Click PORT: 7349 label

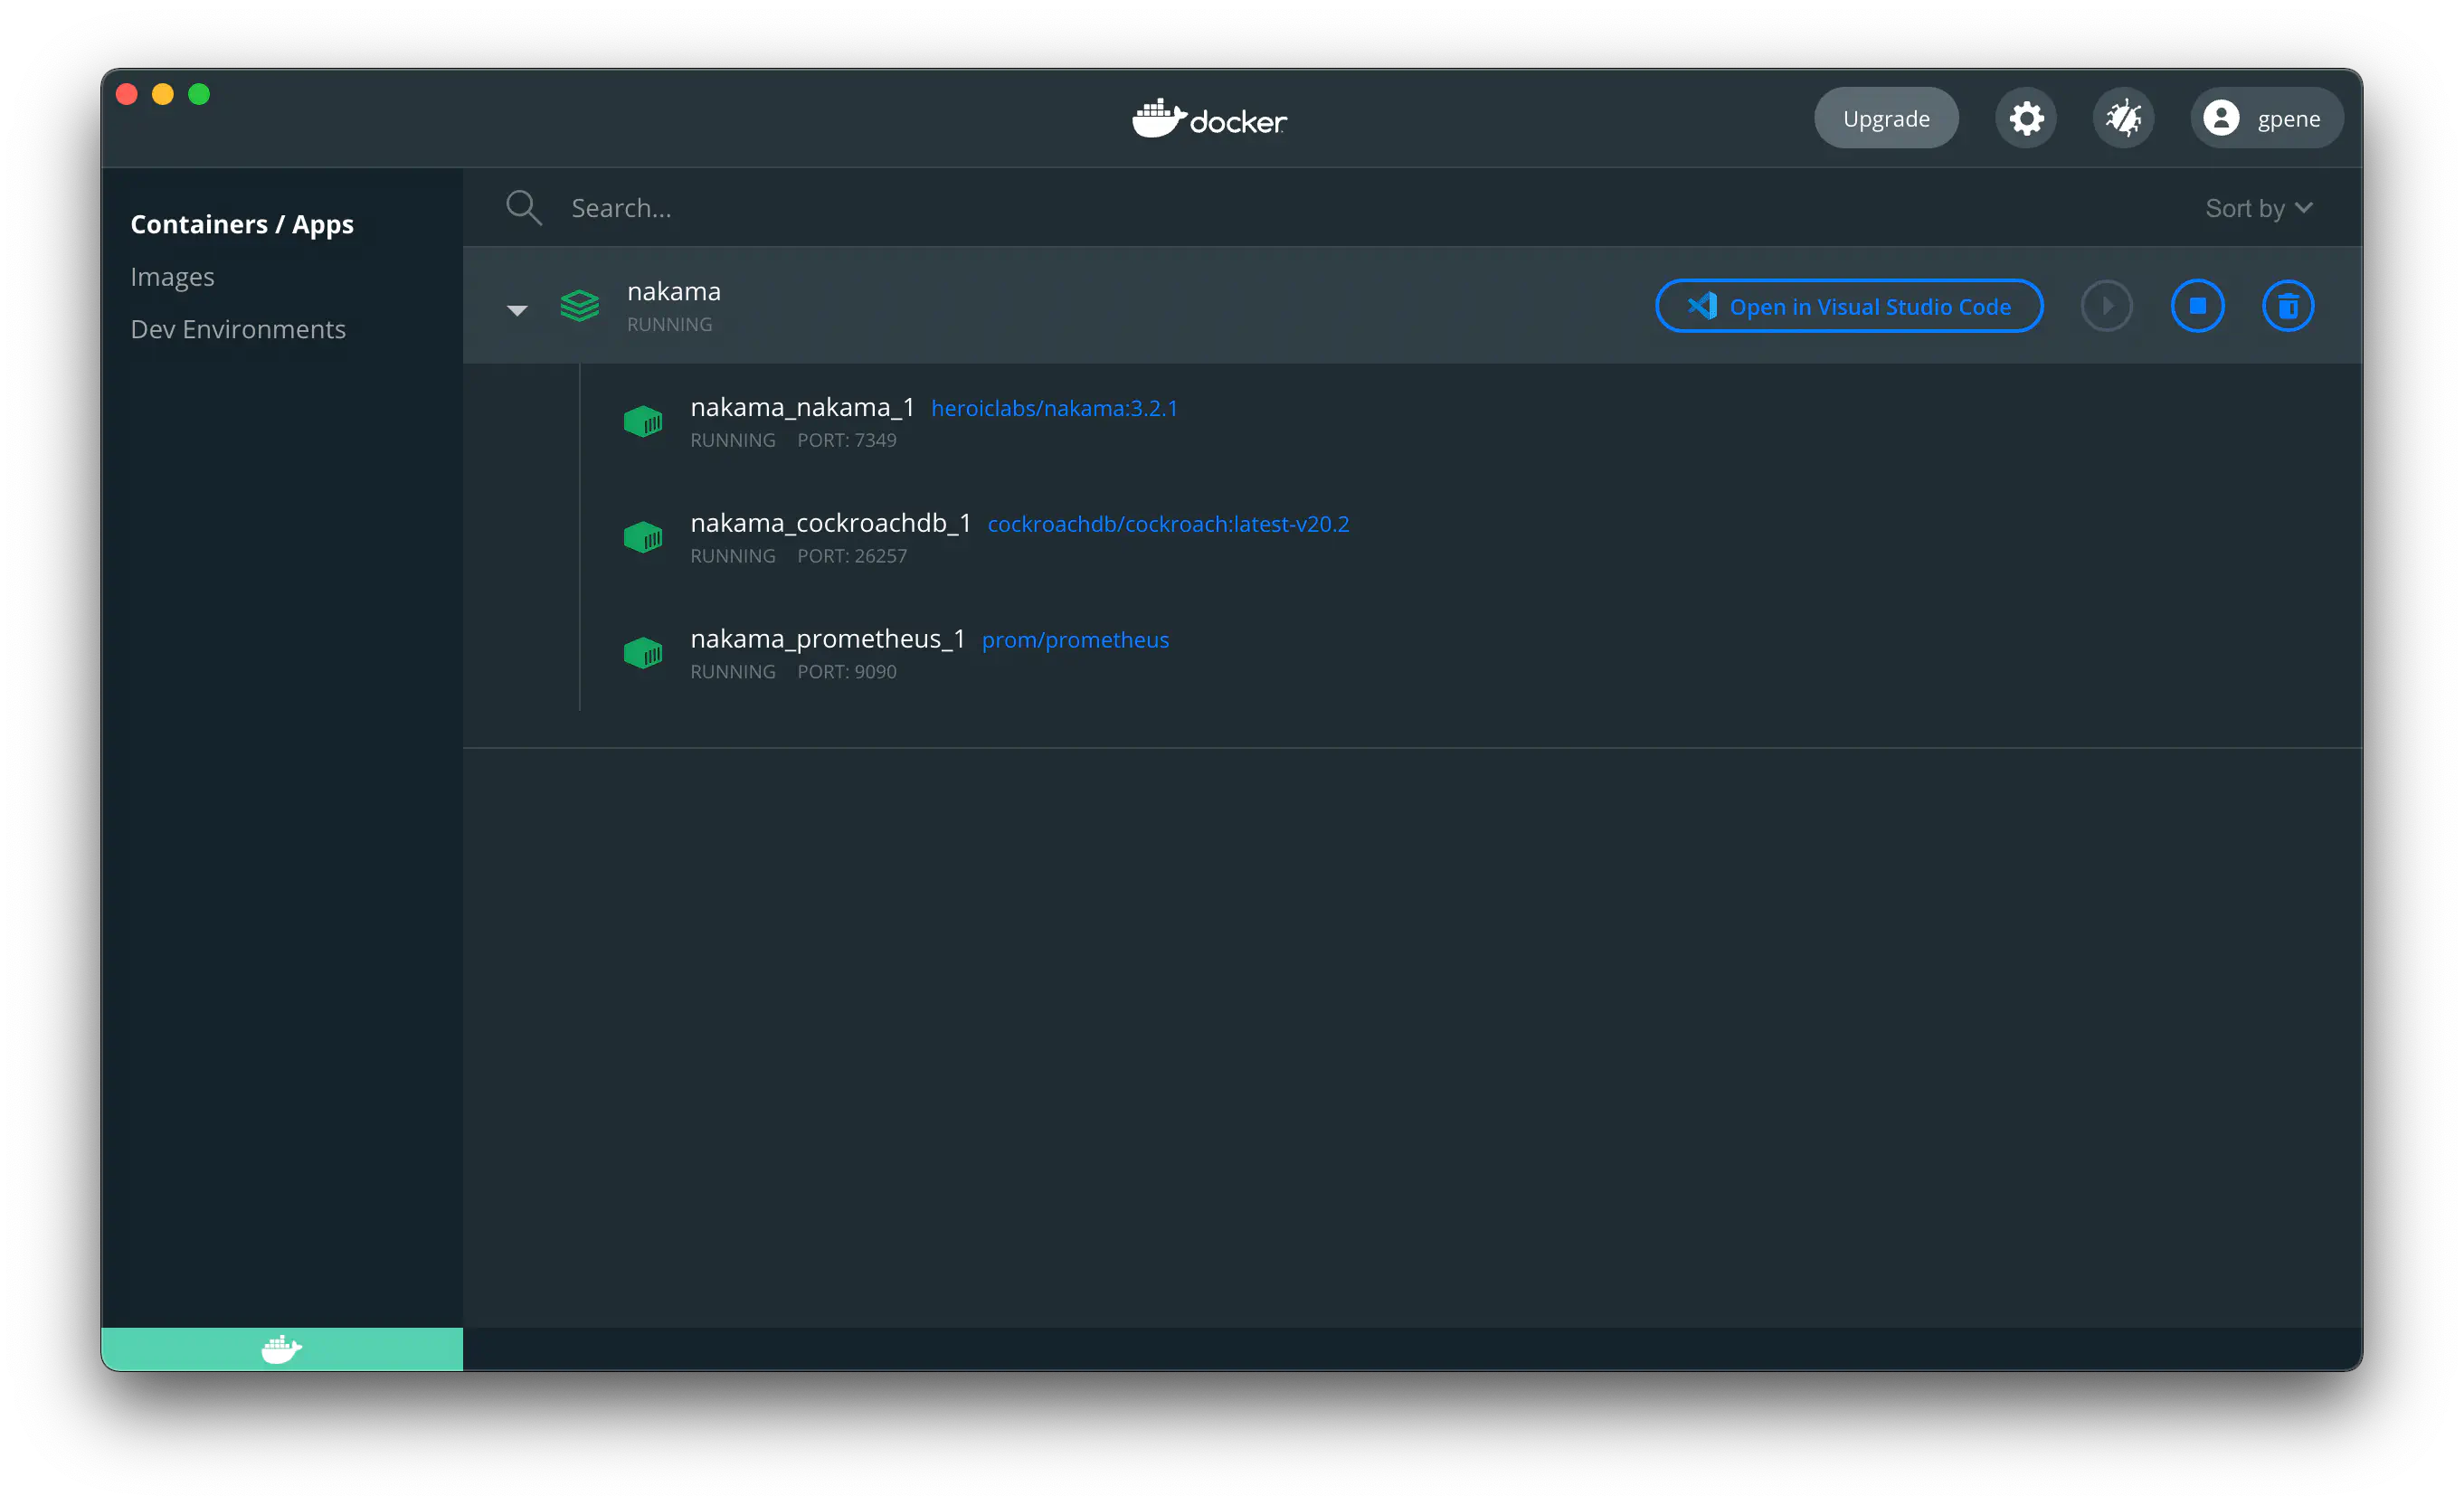coord(846,440)
